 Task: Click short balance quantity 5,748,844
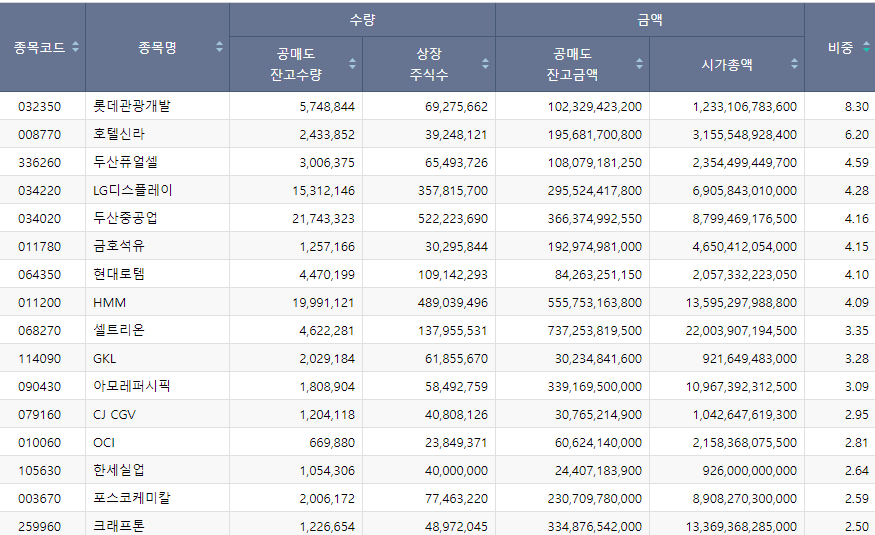point(327,107)
